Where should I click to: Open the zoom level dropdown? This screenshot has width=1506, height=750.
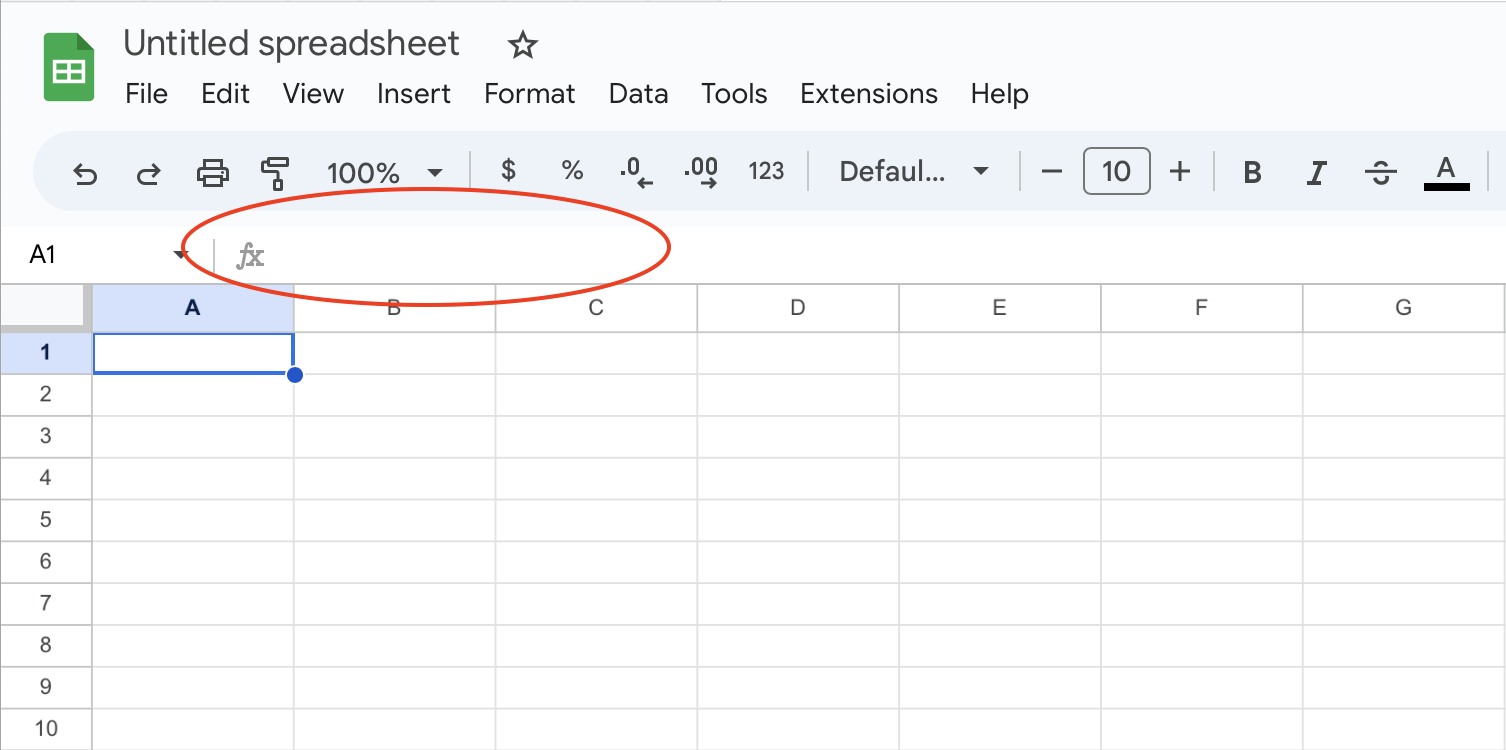point(385,172)
